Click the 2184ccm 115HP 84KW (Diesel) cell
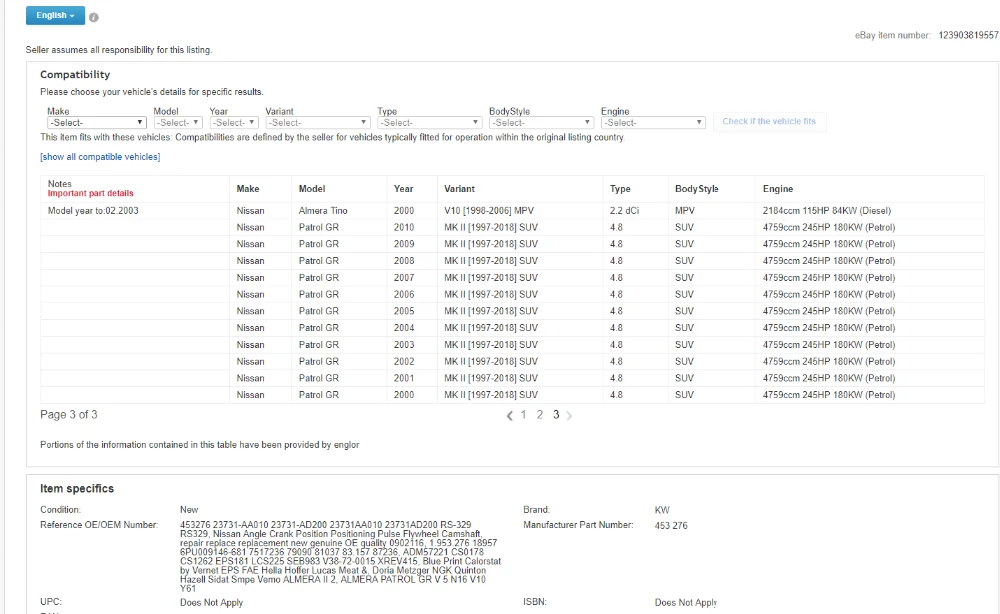The width and height of the screenshot is (1000, 614). point(827,211)
